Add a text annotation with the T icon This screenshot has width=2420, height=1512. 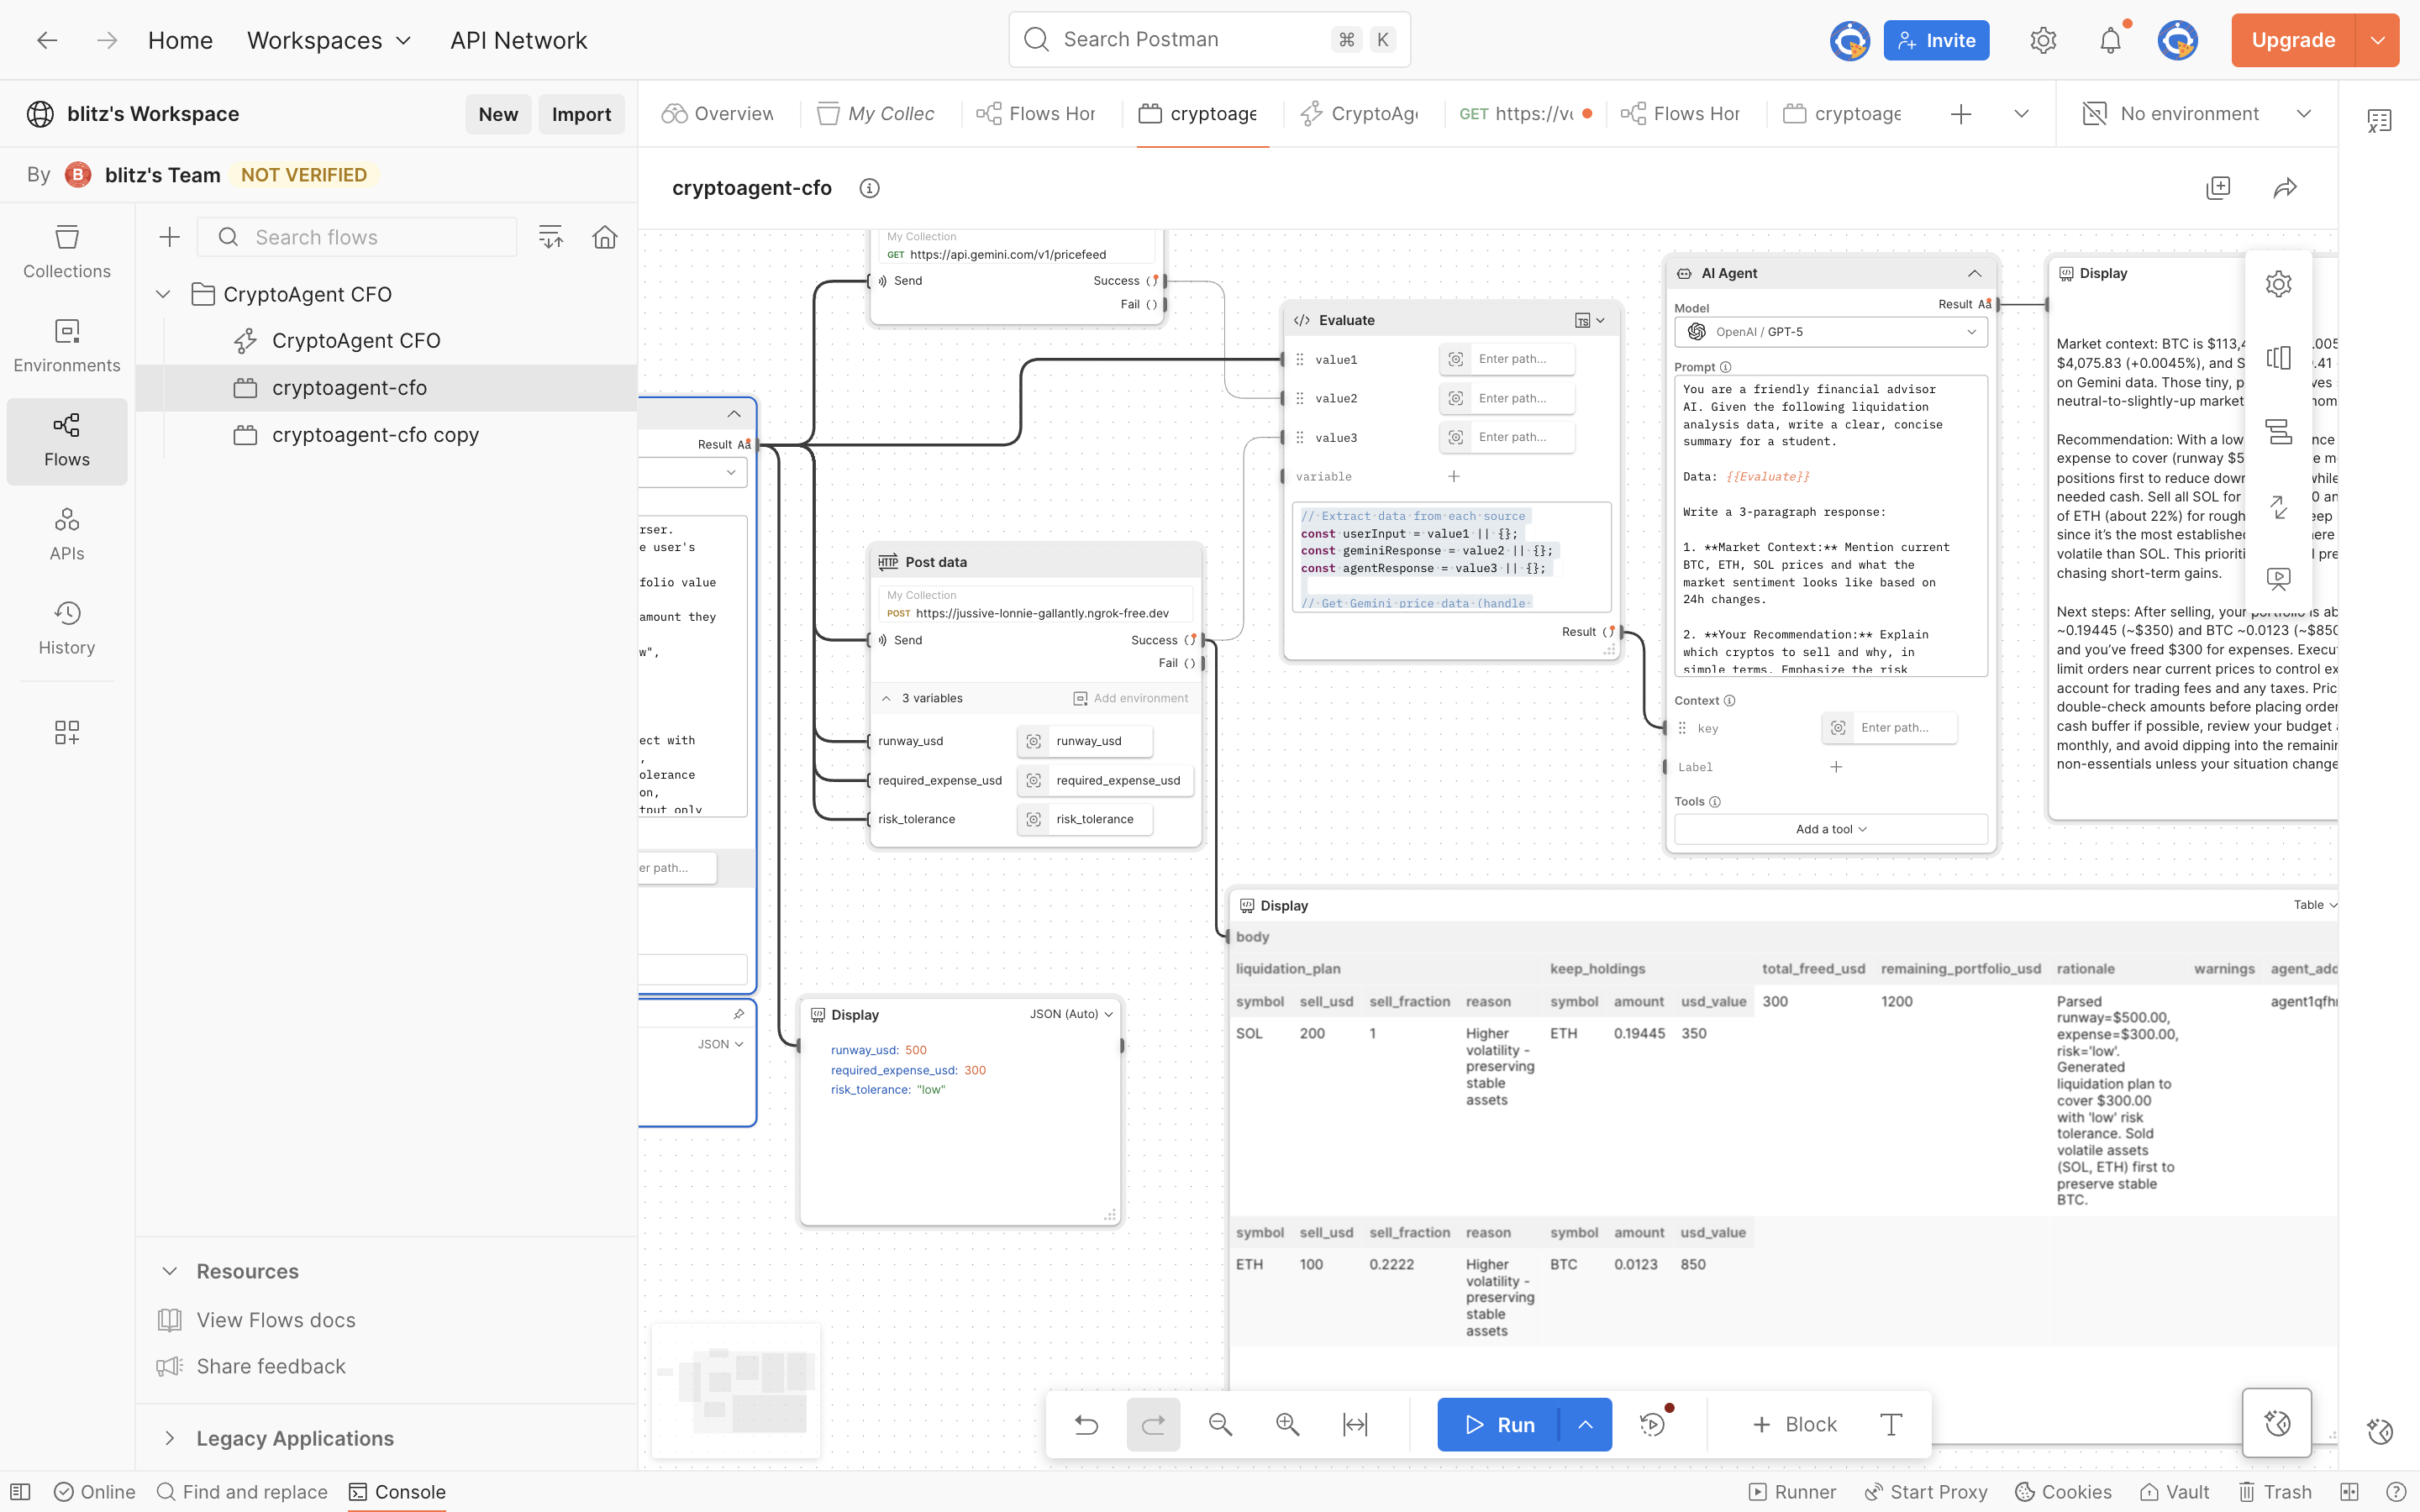pos(1890,1424)
